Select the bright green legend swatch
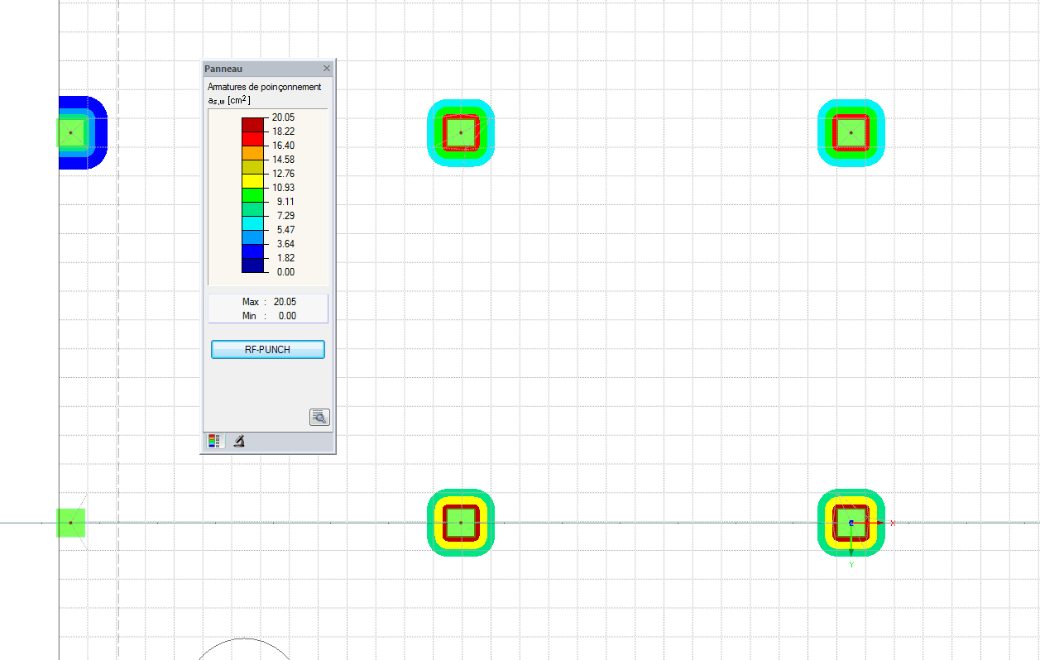 tap(253, 194)
